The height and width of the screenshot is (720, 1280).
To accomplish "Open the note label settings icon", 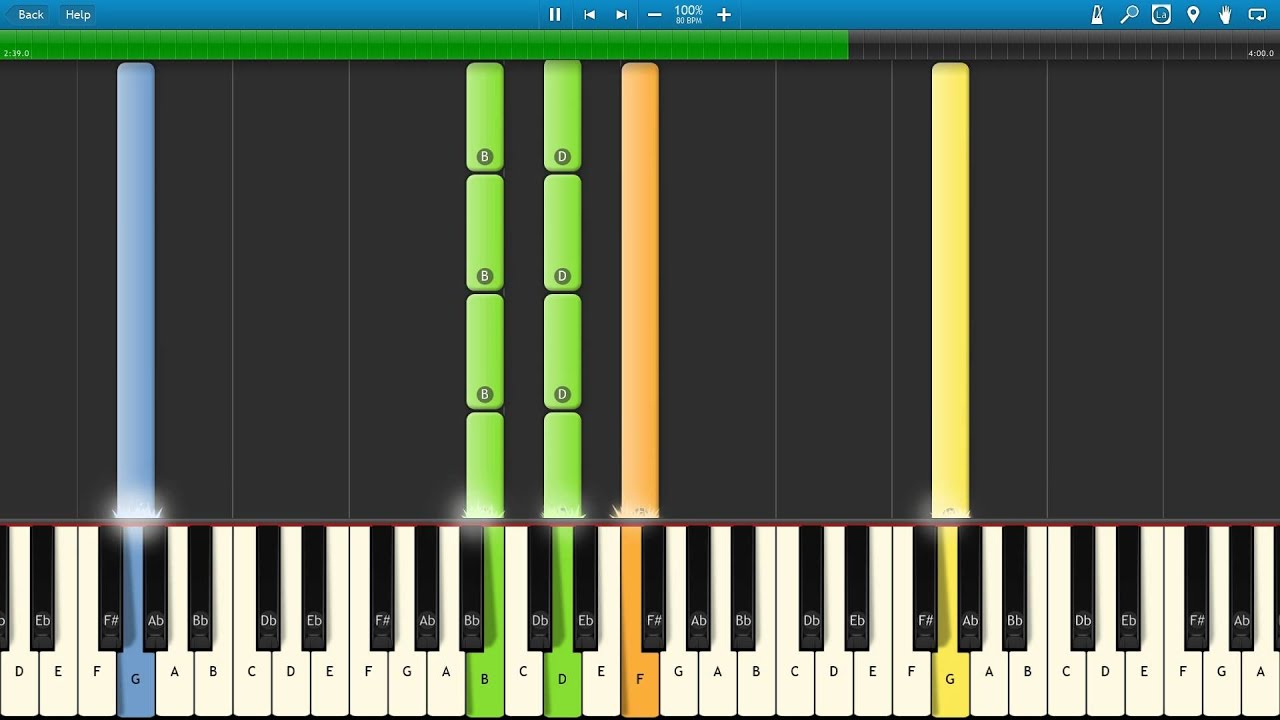I will coord(1161,14).
